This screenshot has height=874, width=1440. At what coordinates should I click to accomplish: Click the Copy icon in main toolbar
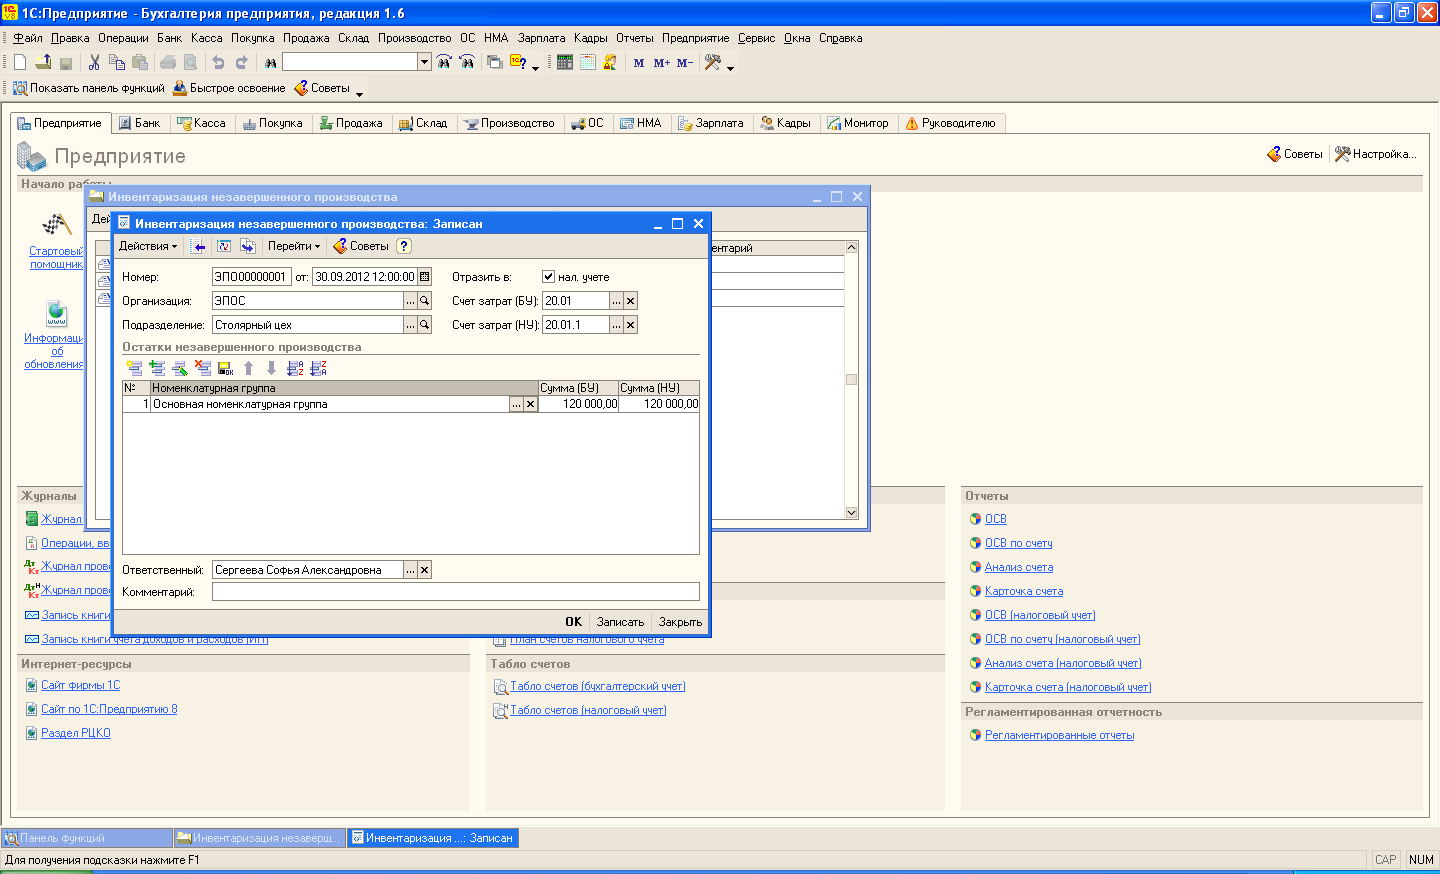117,62
